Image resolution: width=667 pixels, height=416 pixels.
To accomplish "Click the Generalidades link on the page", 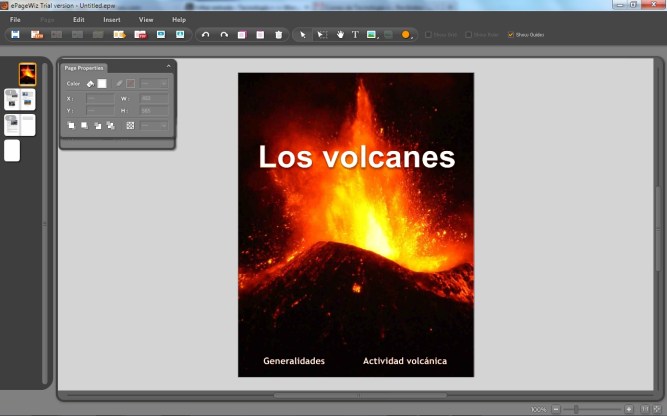I will (294, 361).
